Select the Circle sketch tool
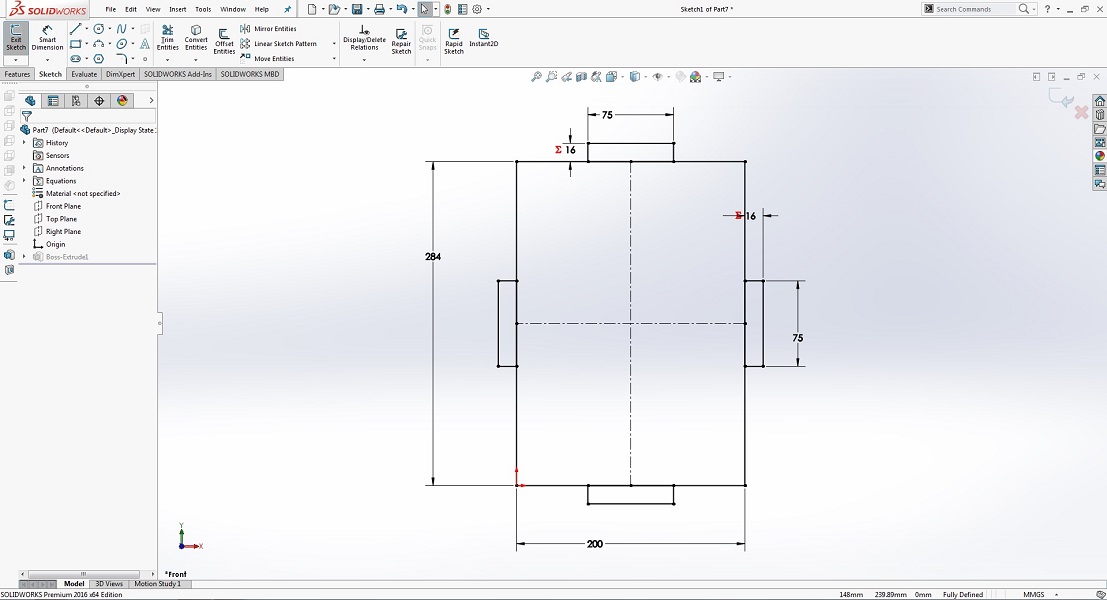The image size is (1107, 600). (99, 29)
